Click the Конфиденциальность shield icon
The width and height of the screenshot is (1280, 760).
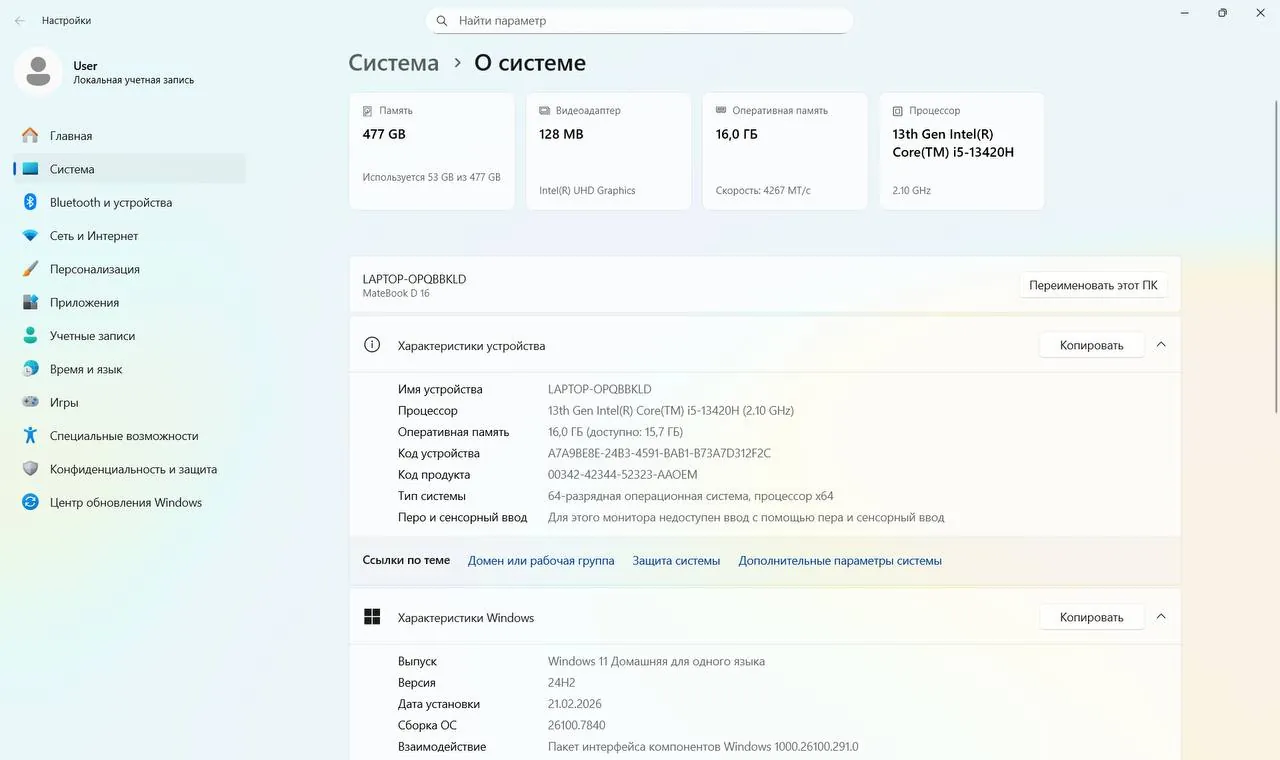tap(30, 469)
